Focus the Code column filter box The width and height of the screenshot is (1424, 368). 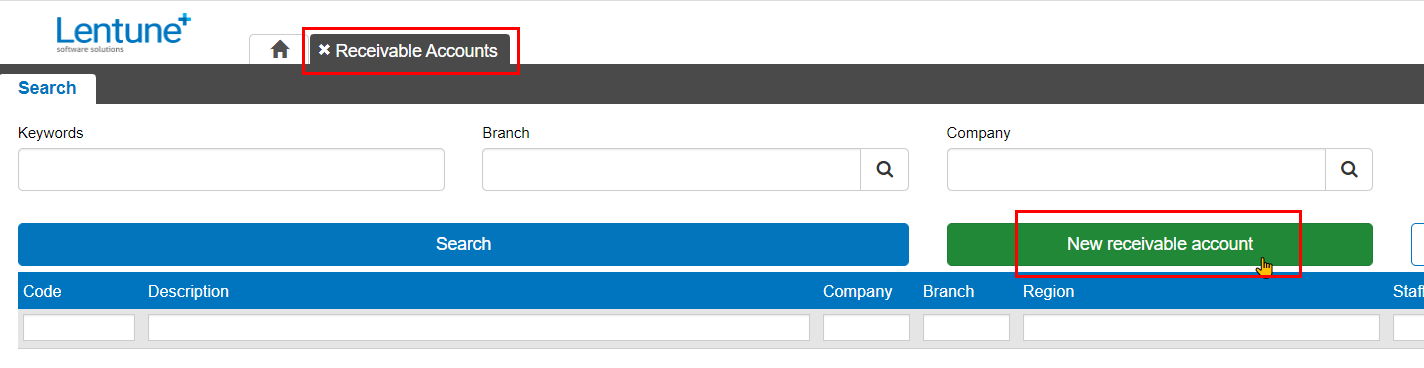point(79,328)
